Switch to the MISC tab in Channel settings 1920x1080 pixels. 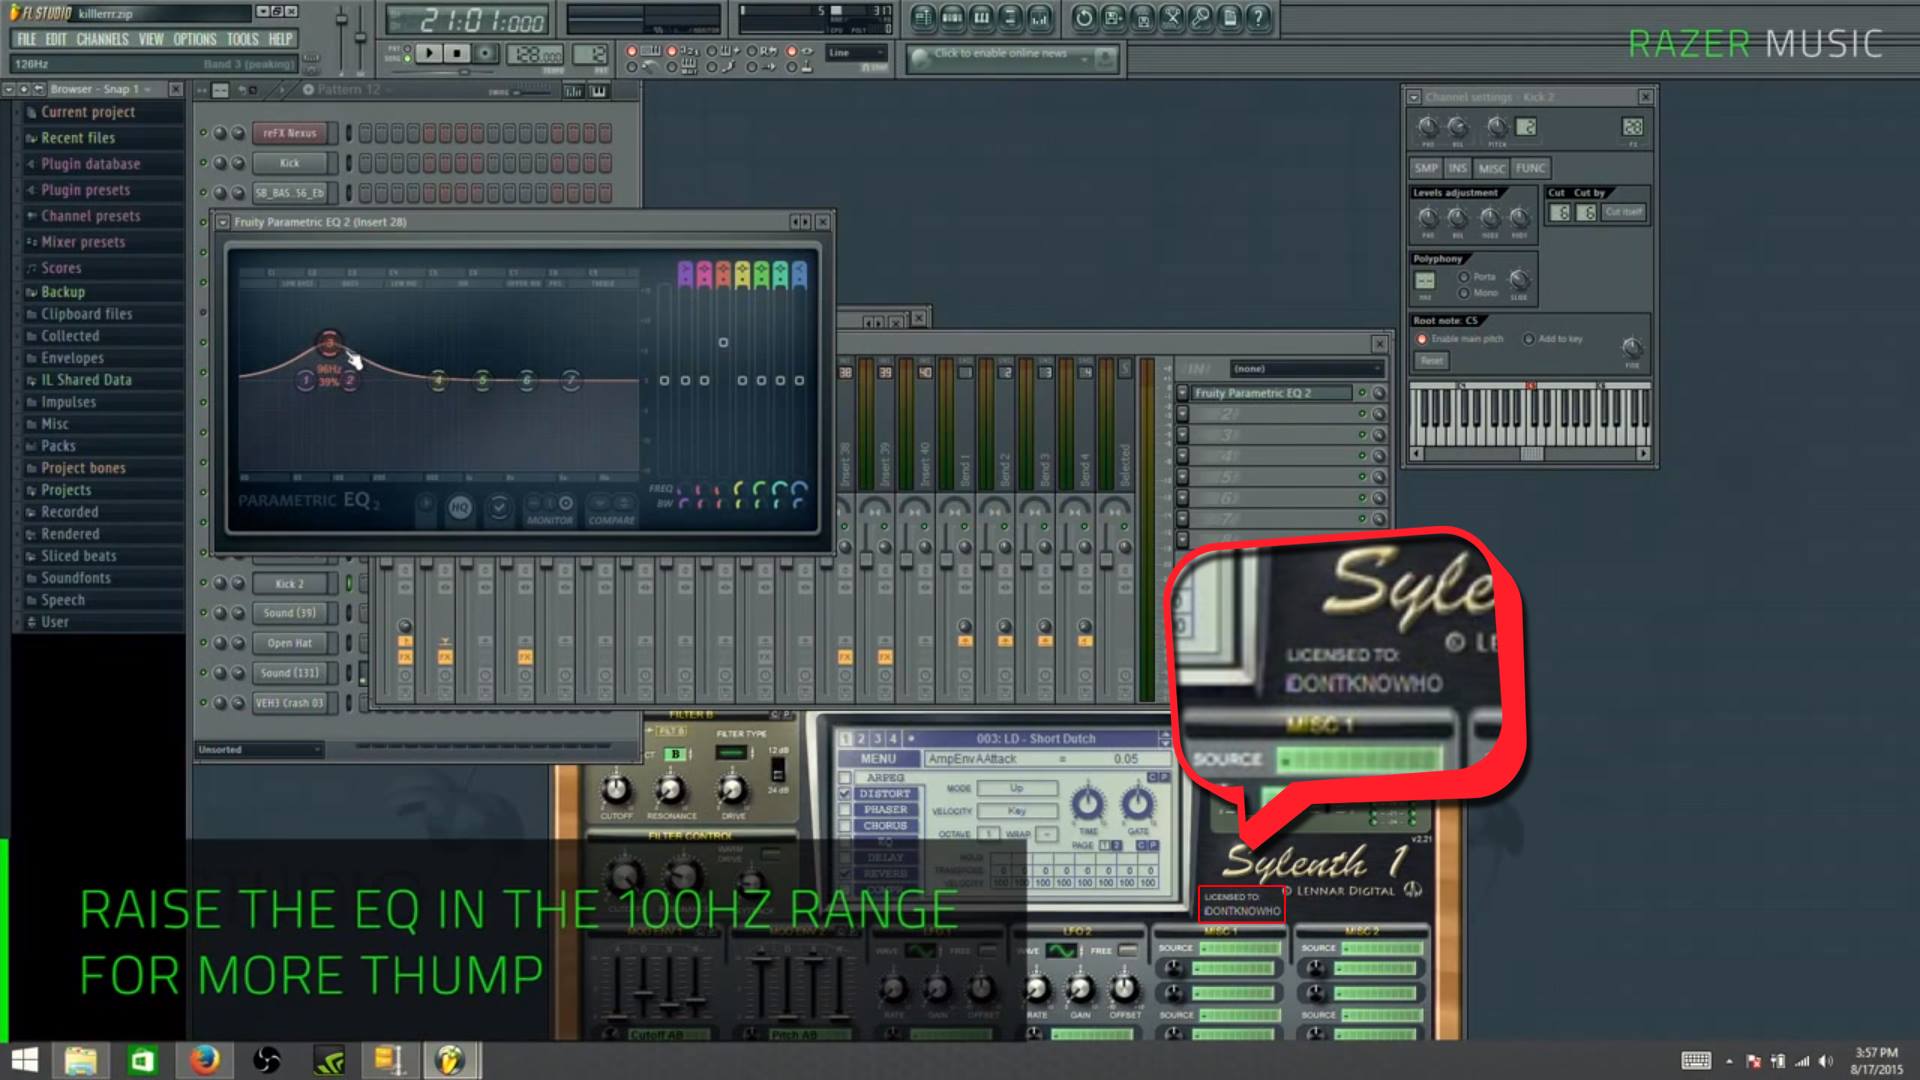1491,168
